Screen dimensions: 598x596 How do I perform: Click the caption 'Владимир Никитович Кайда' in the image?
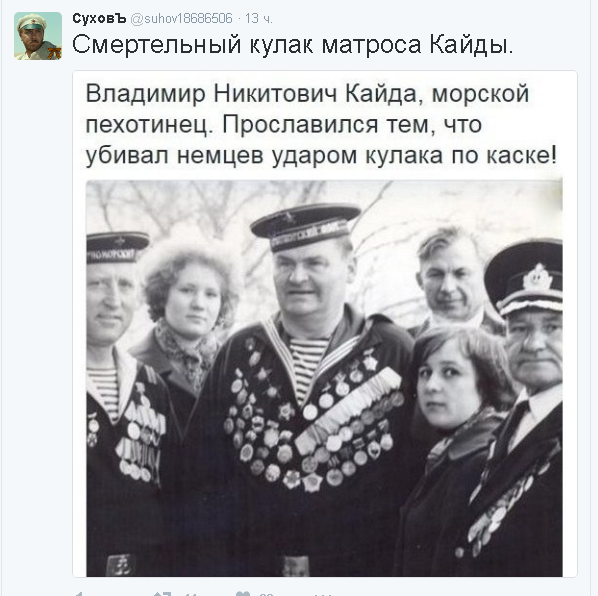click(252, 93)
